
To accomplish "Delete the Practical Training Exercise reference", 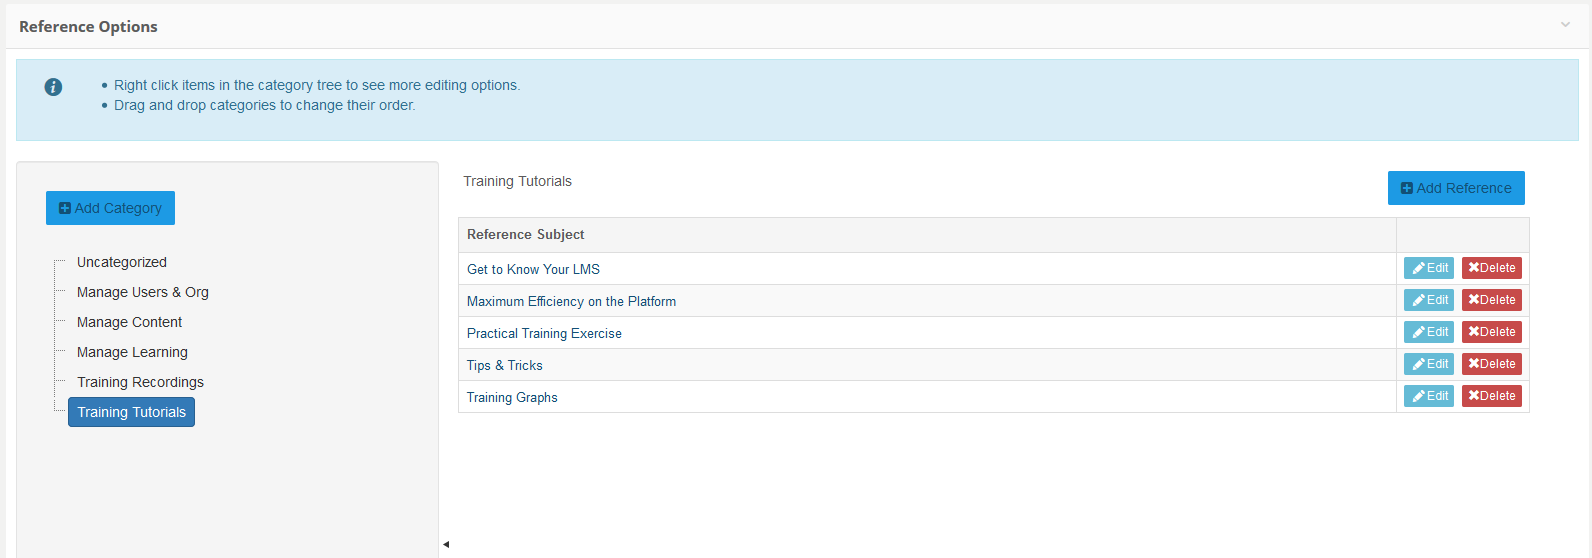I will click(x=1491, y=332).
